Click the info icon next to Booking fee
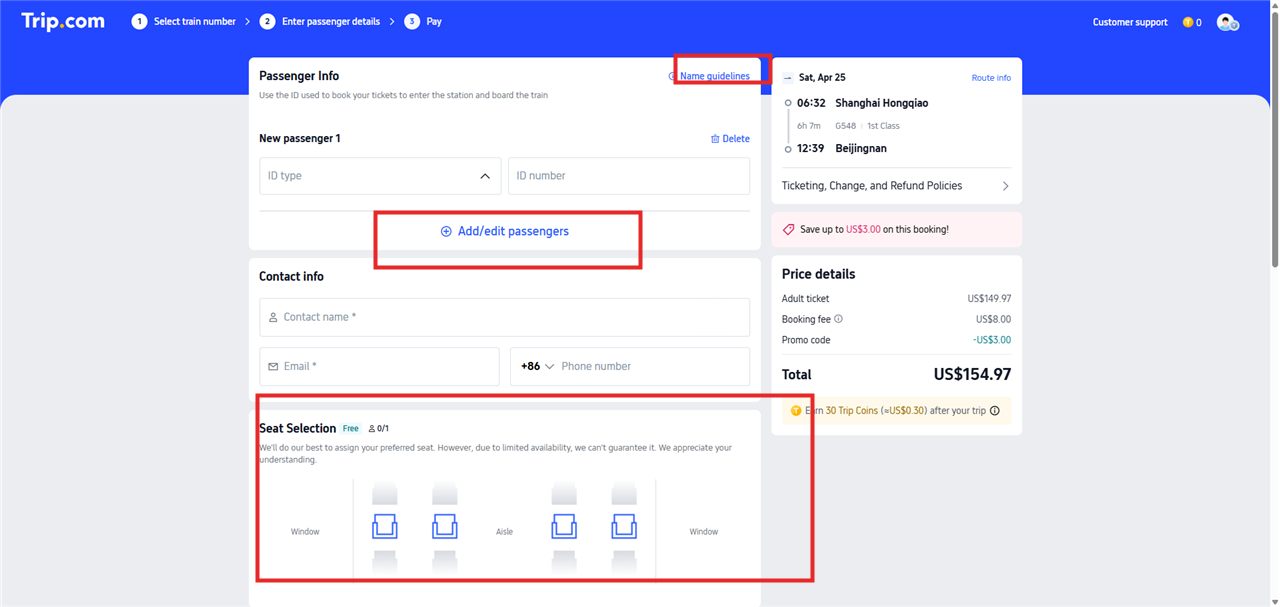 837,319
